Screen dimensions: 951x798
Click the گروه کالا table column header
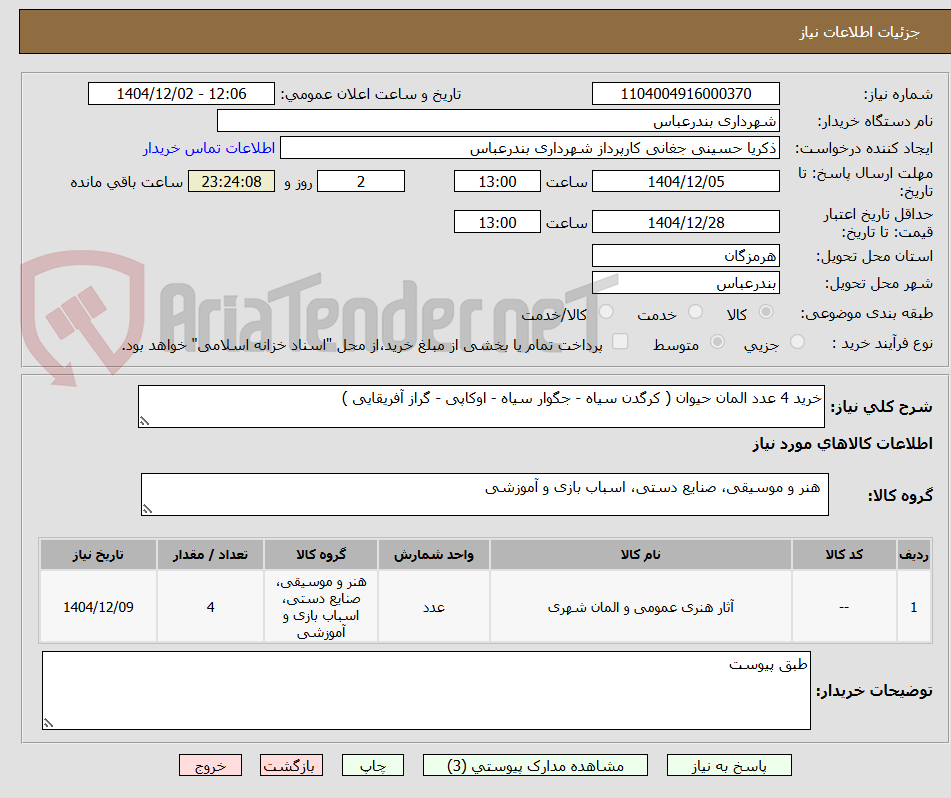321,554
